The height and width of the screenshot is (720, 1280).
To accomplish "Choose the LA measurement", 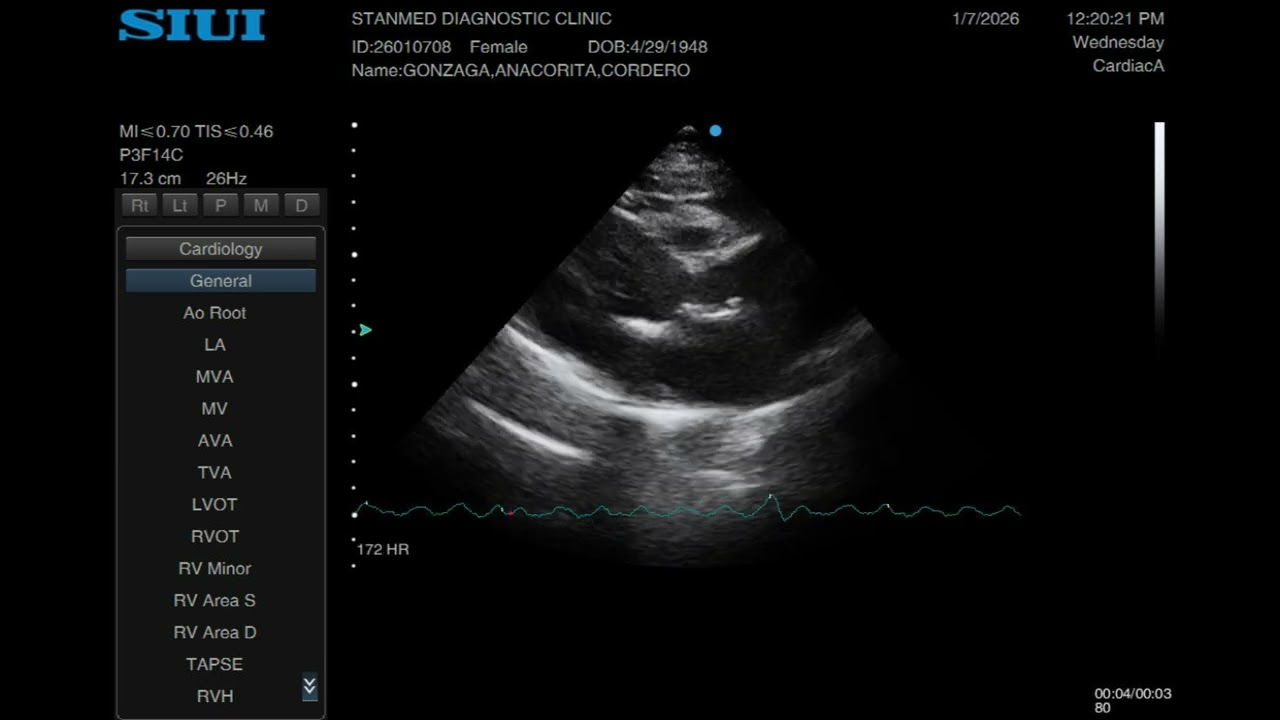I will [215, 345].
